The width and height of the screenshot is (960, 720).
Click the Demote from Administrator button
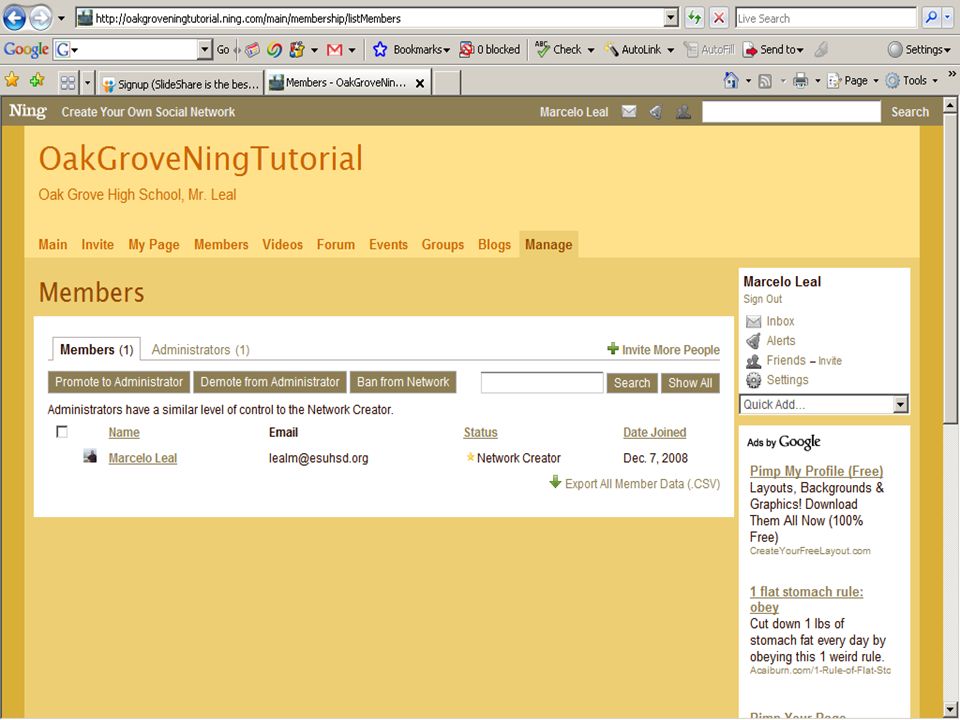tap(269, 382)
